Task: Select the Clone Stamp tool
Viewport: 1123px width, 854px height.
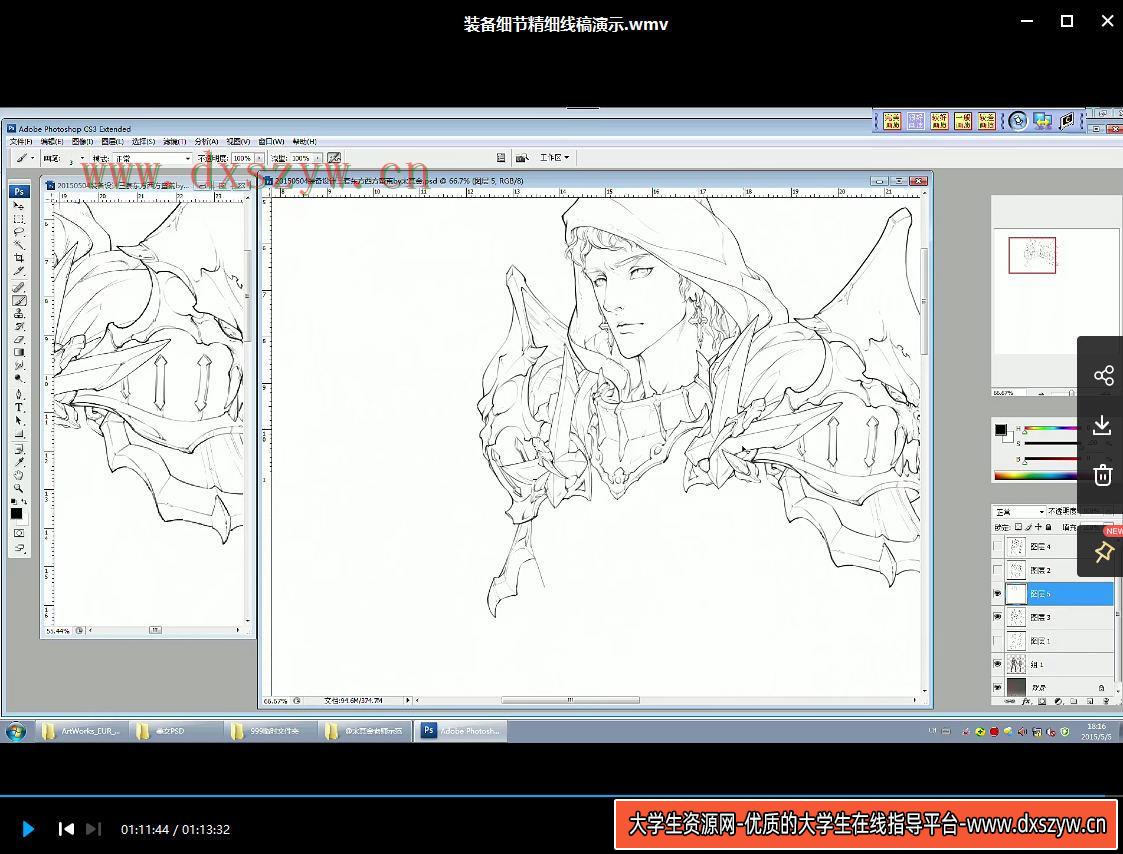Action: point(19,313)
